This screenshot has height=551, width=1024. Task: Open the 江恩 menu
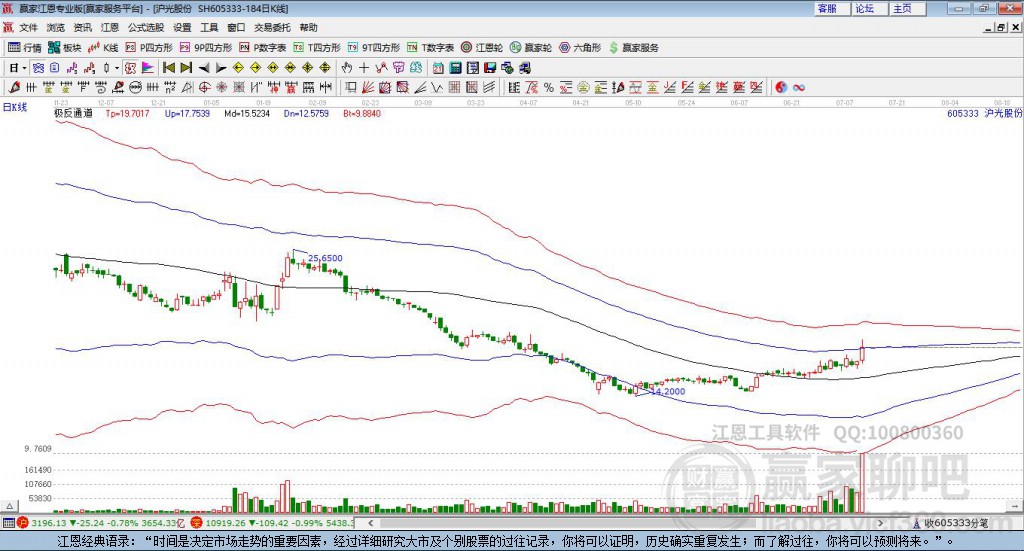pos(110,27)
